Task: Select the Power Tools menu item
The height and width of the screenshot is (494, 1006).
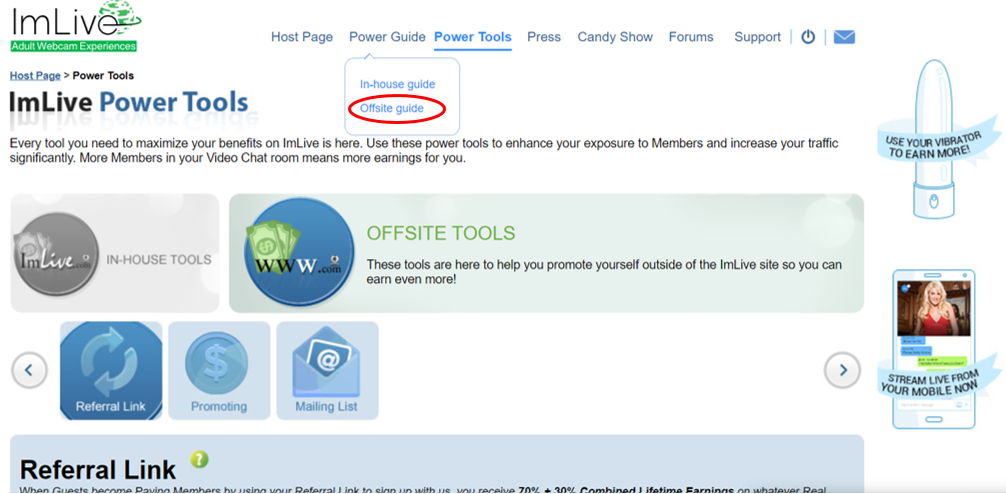Action: pyautogui.click(x=473, y=37)
